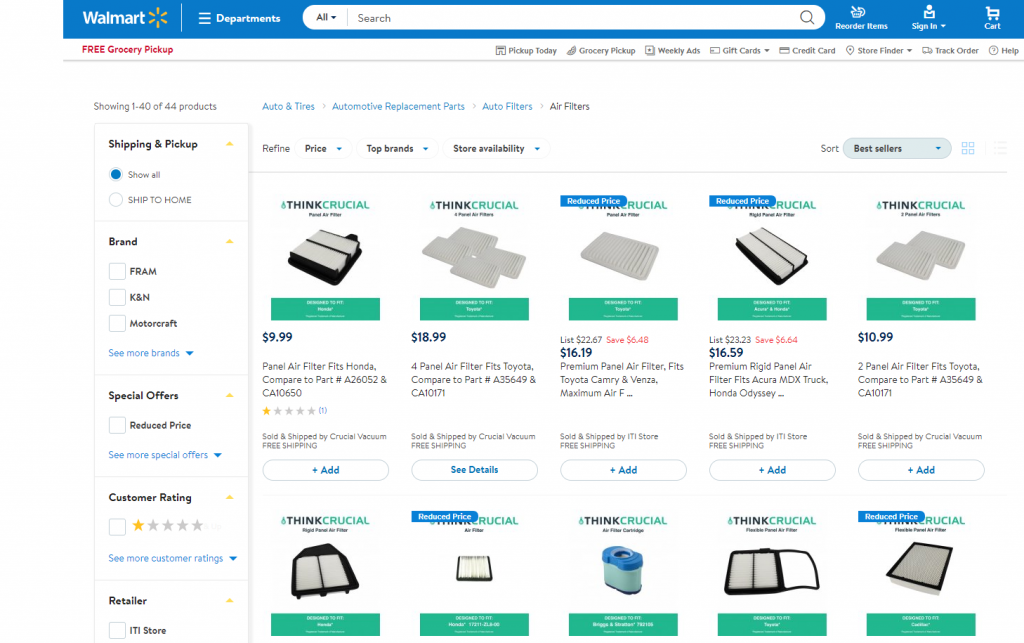This screenshot has width=1024, height=643.
Task: Open the Price refine dropdown
Action: click(x=323, y=149)
